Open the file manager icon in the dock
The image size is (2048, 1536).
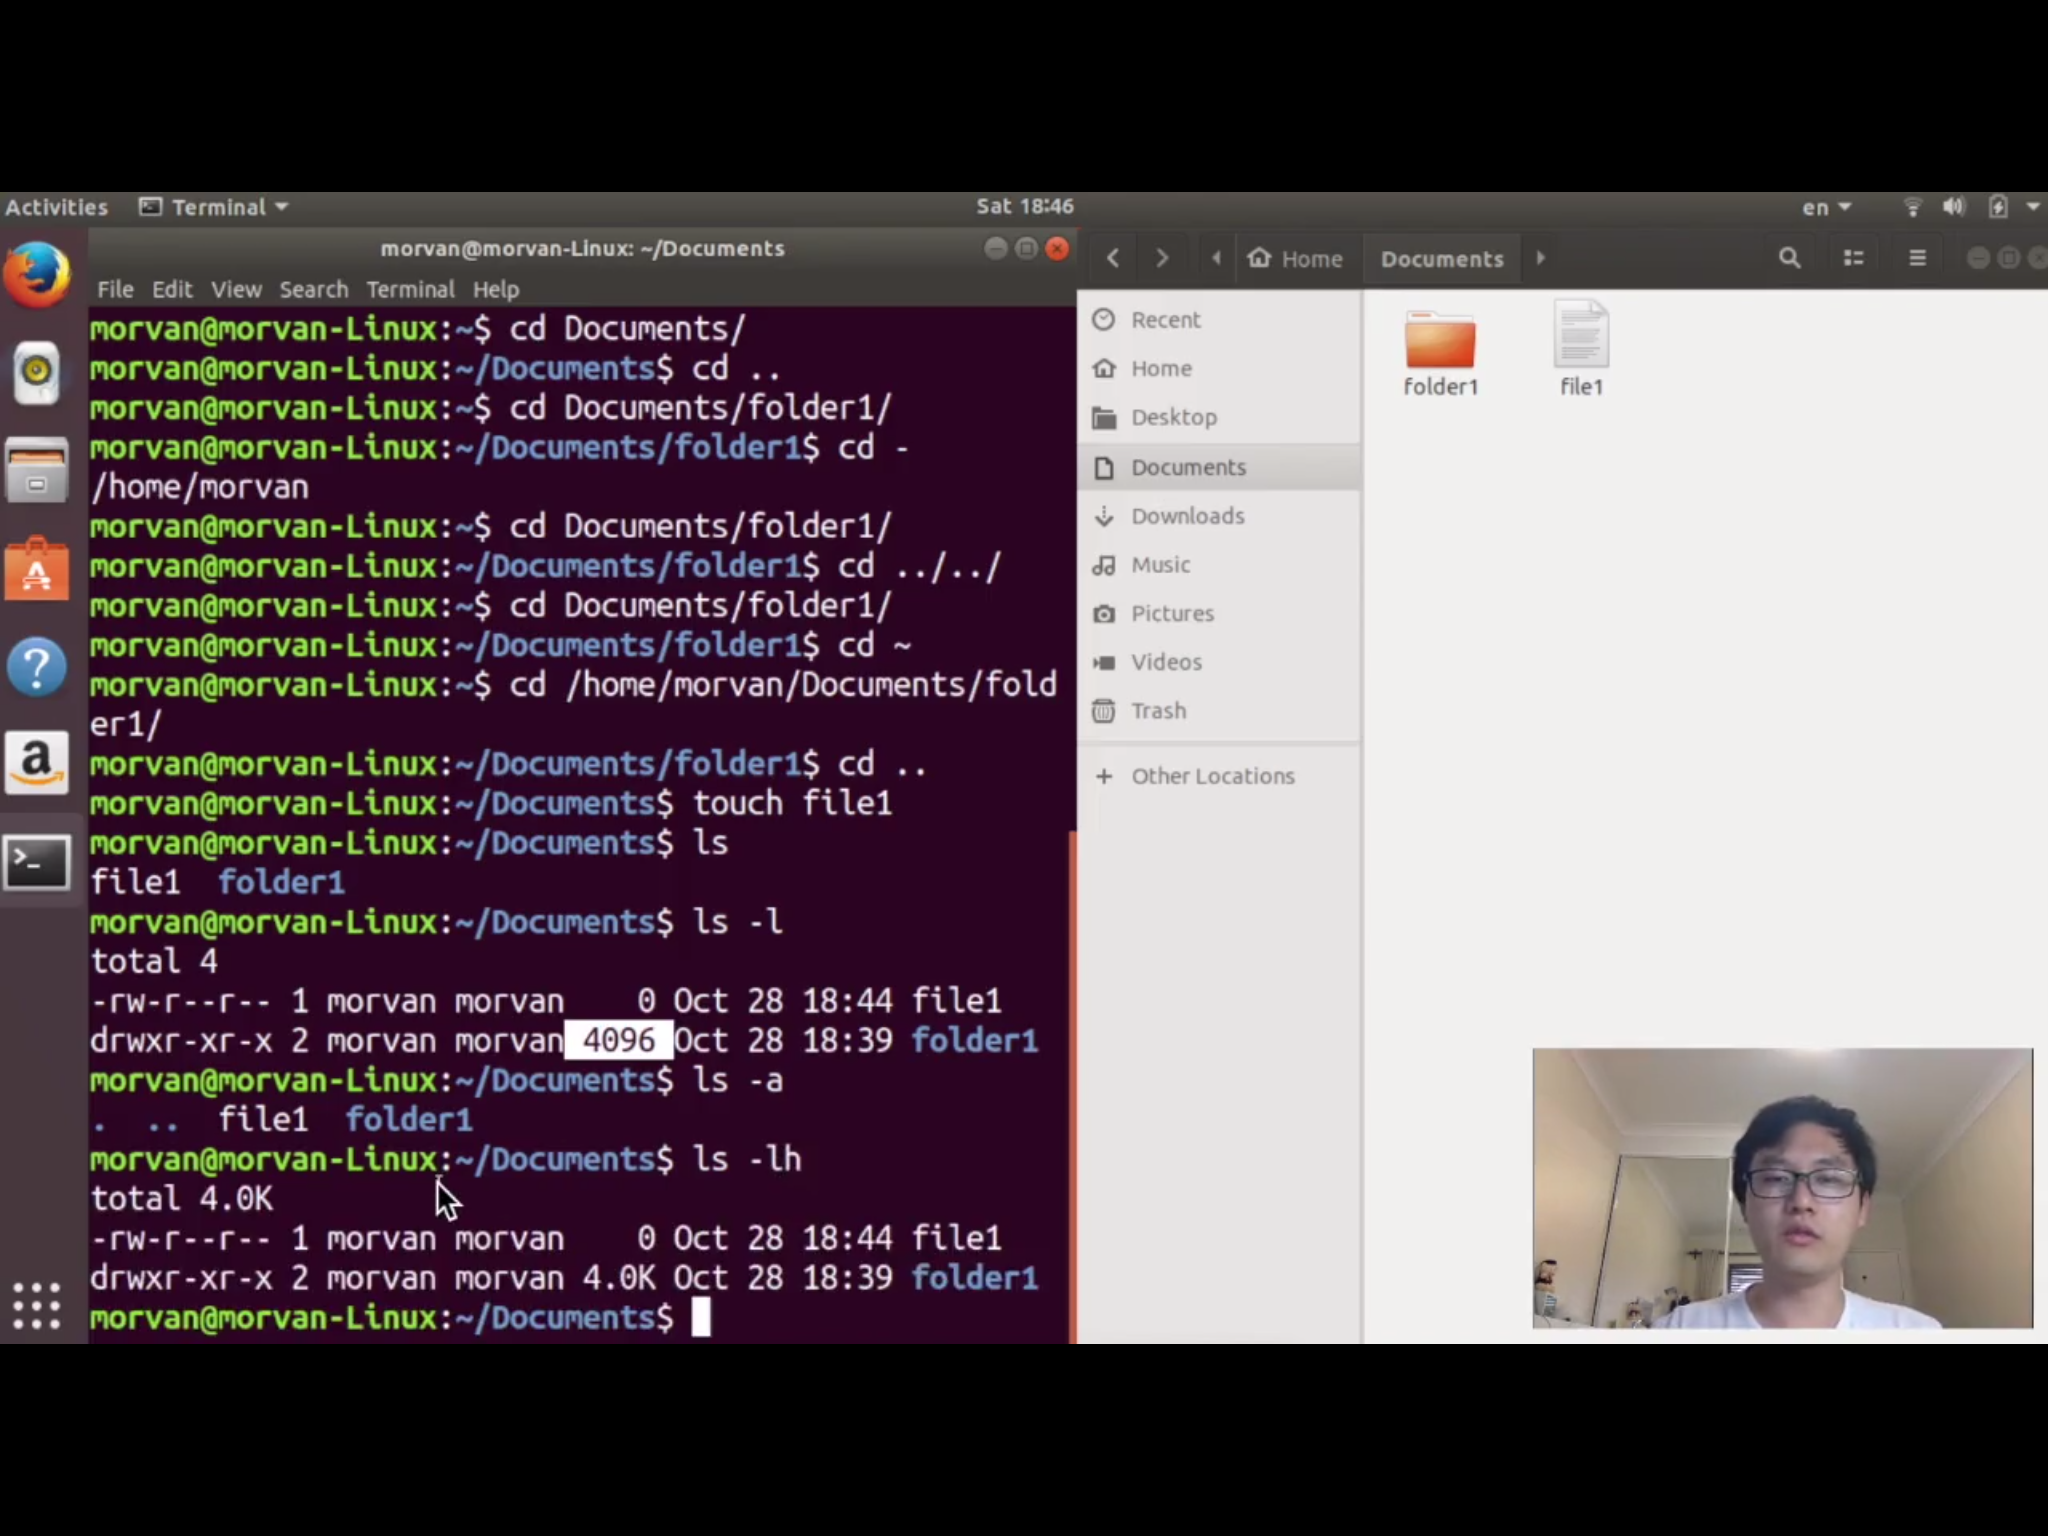point(37,470)
